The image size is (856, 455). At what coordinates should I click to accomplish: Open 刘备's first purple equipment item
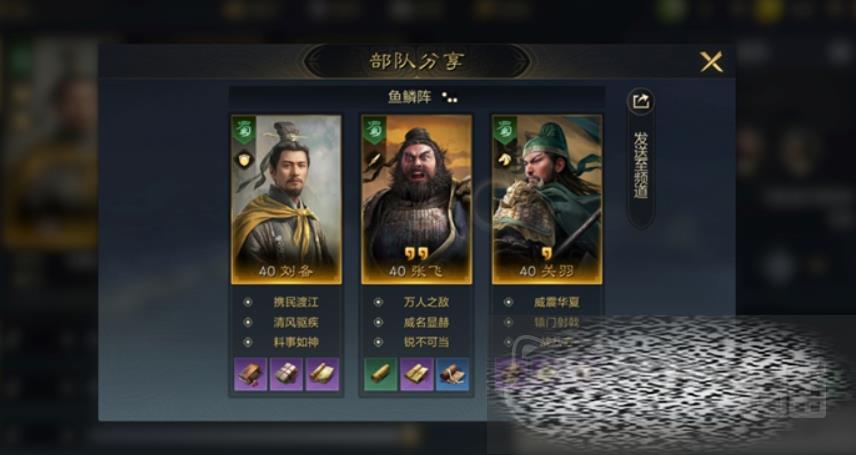point(251,374)
